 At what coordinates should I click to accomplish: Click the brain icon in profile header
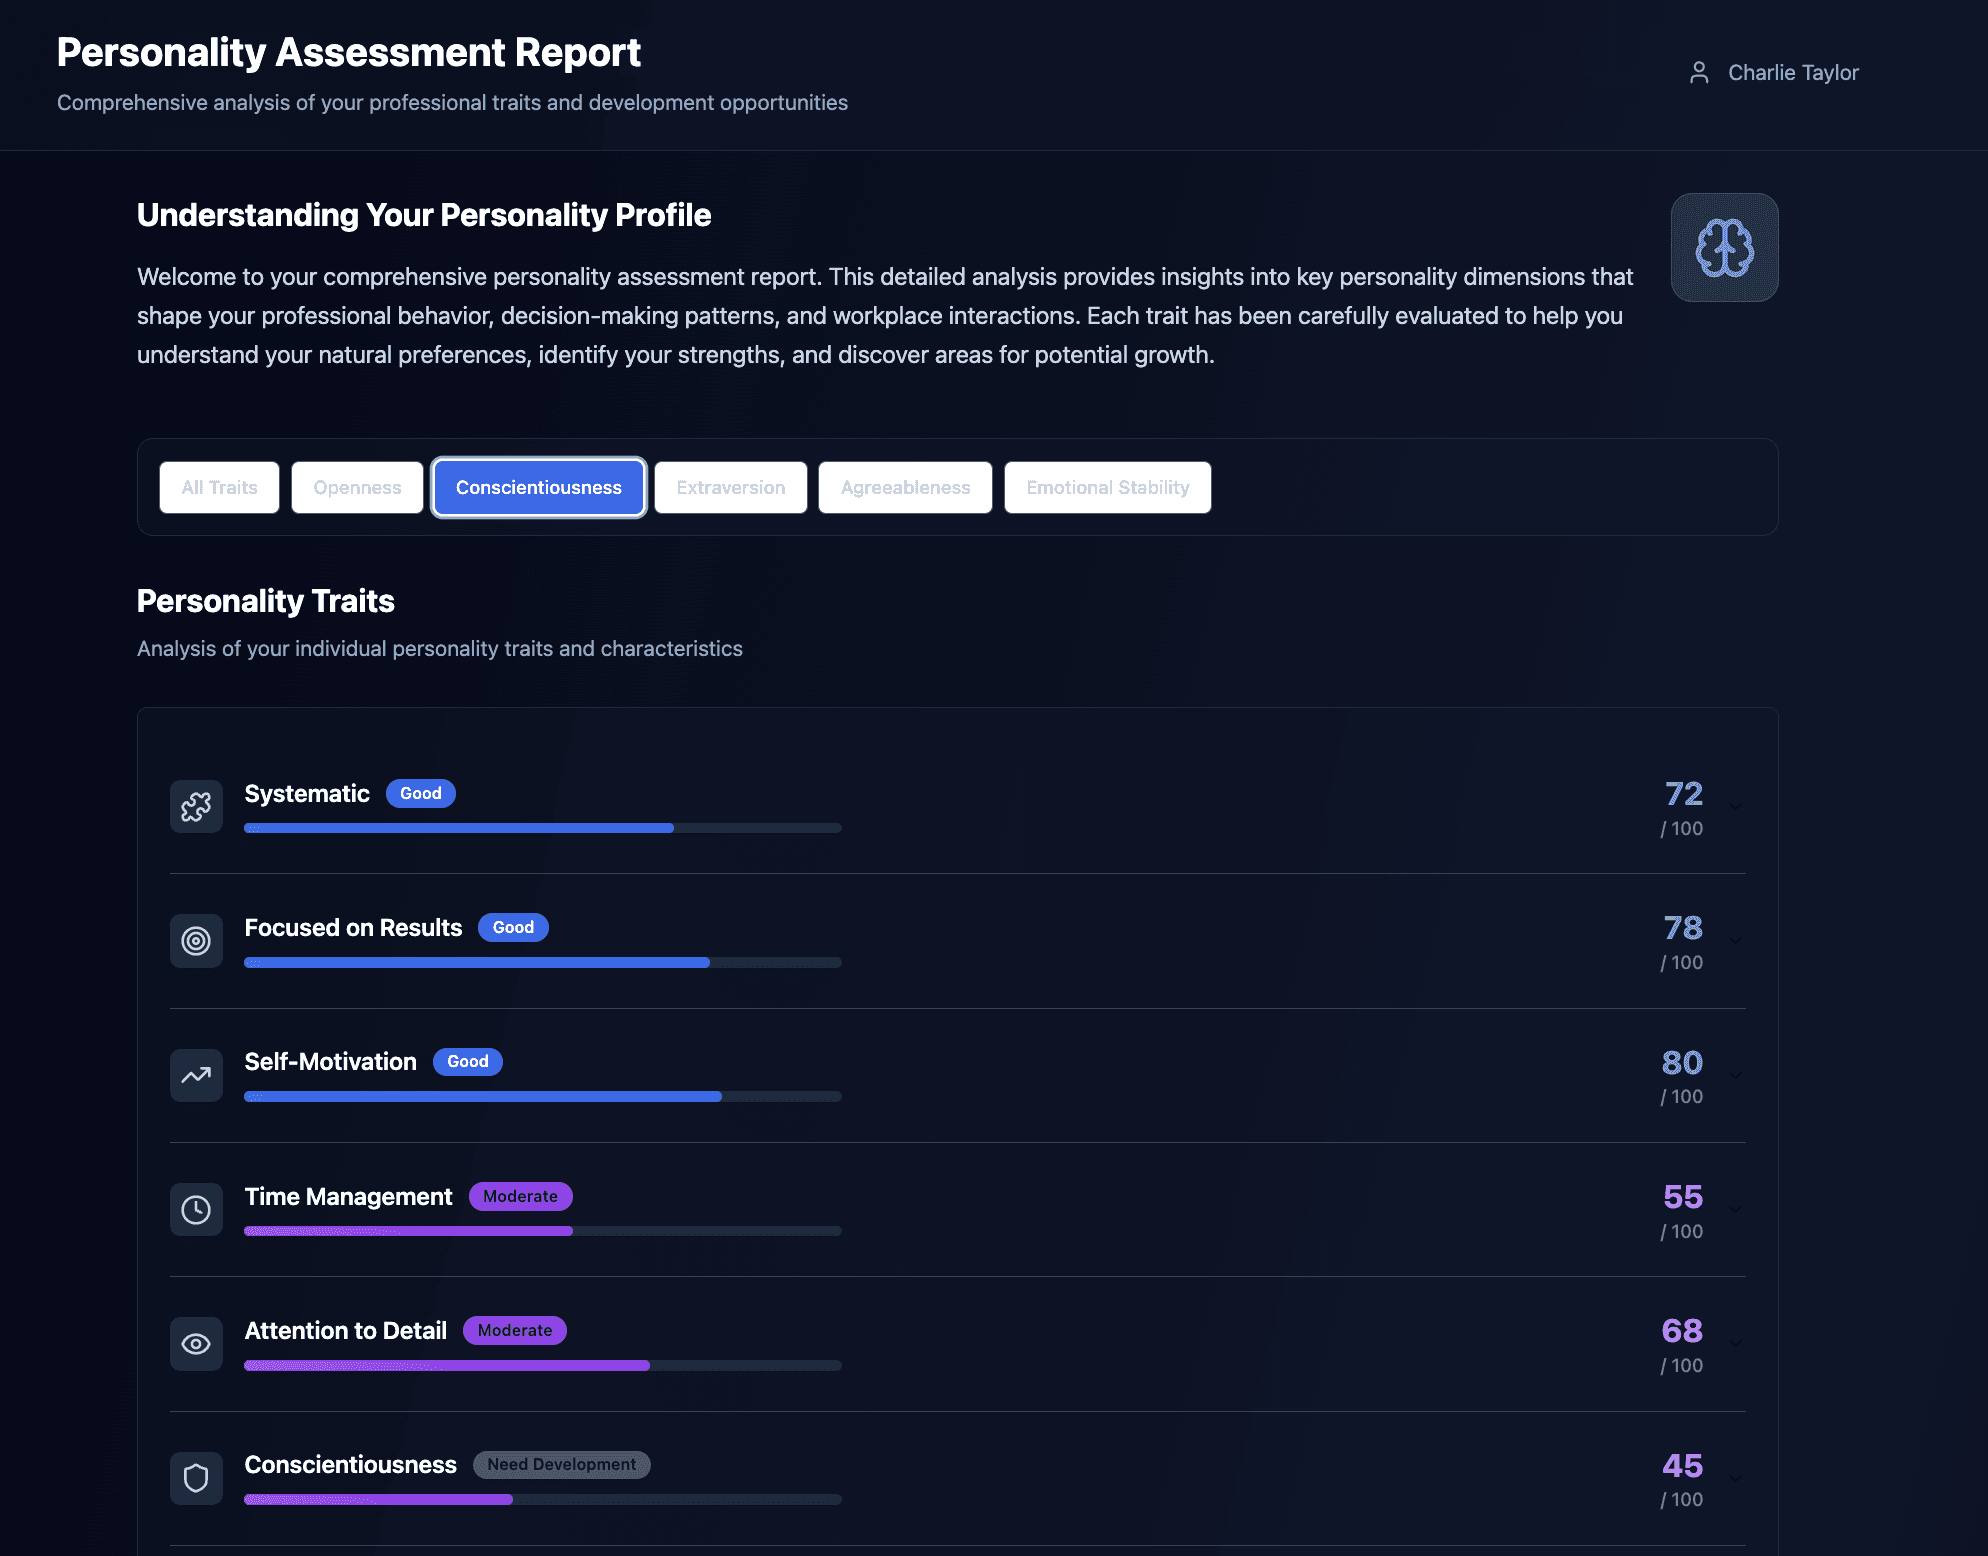1724,247
